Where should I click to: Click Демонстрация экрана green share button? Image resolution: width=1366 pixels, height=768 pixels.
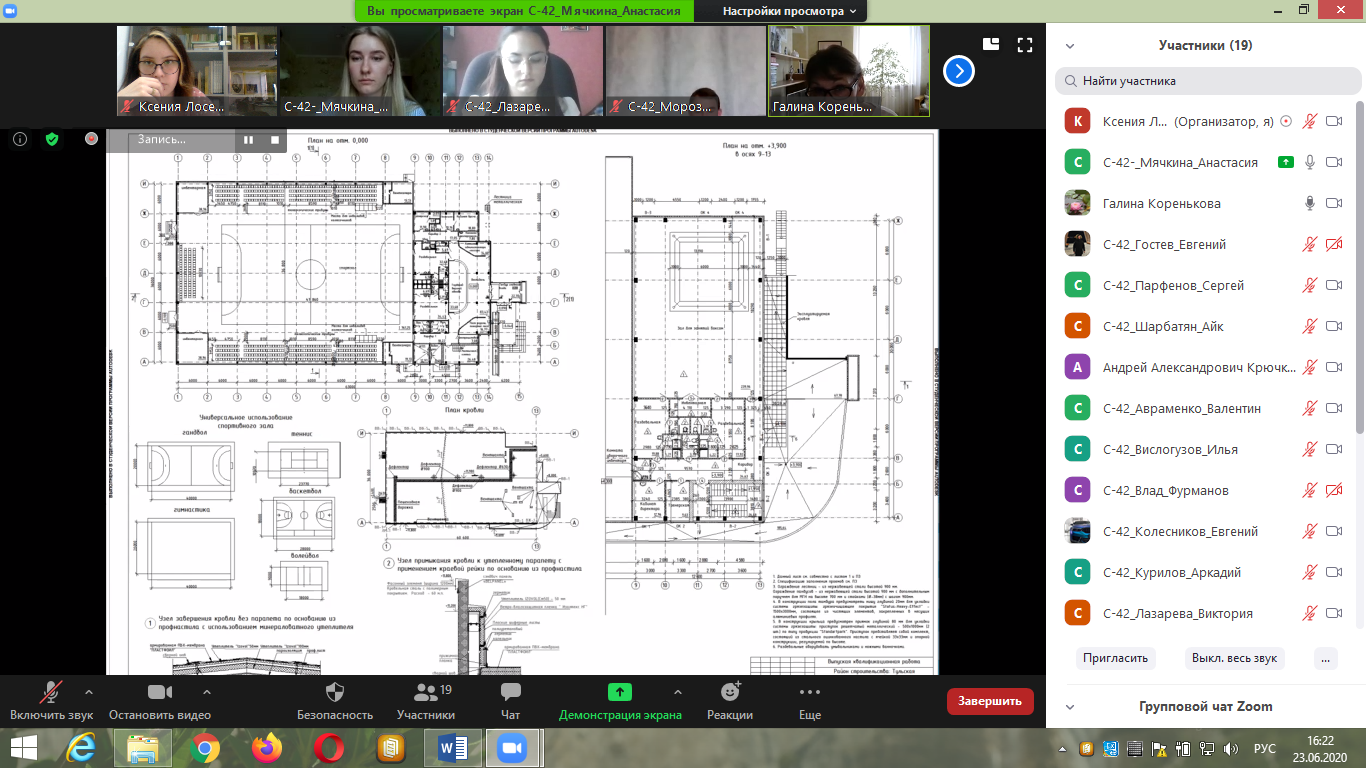(x=620, y=701)
